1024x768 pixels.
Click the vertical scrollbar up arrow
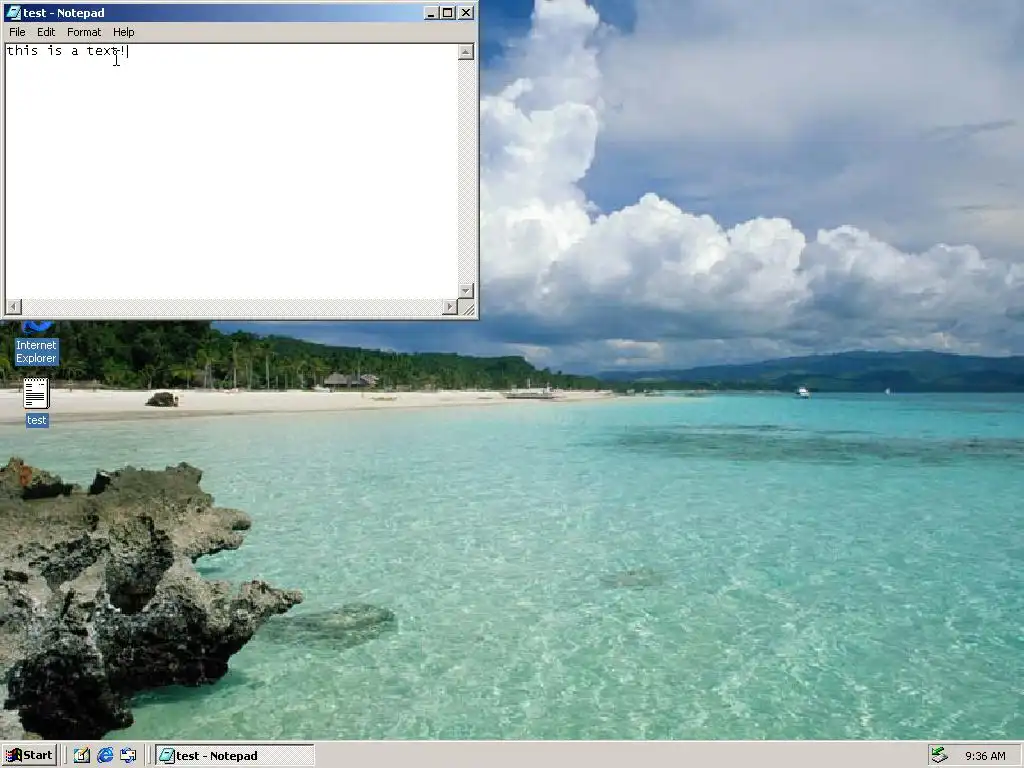466,52
